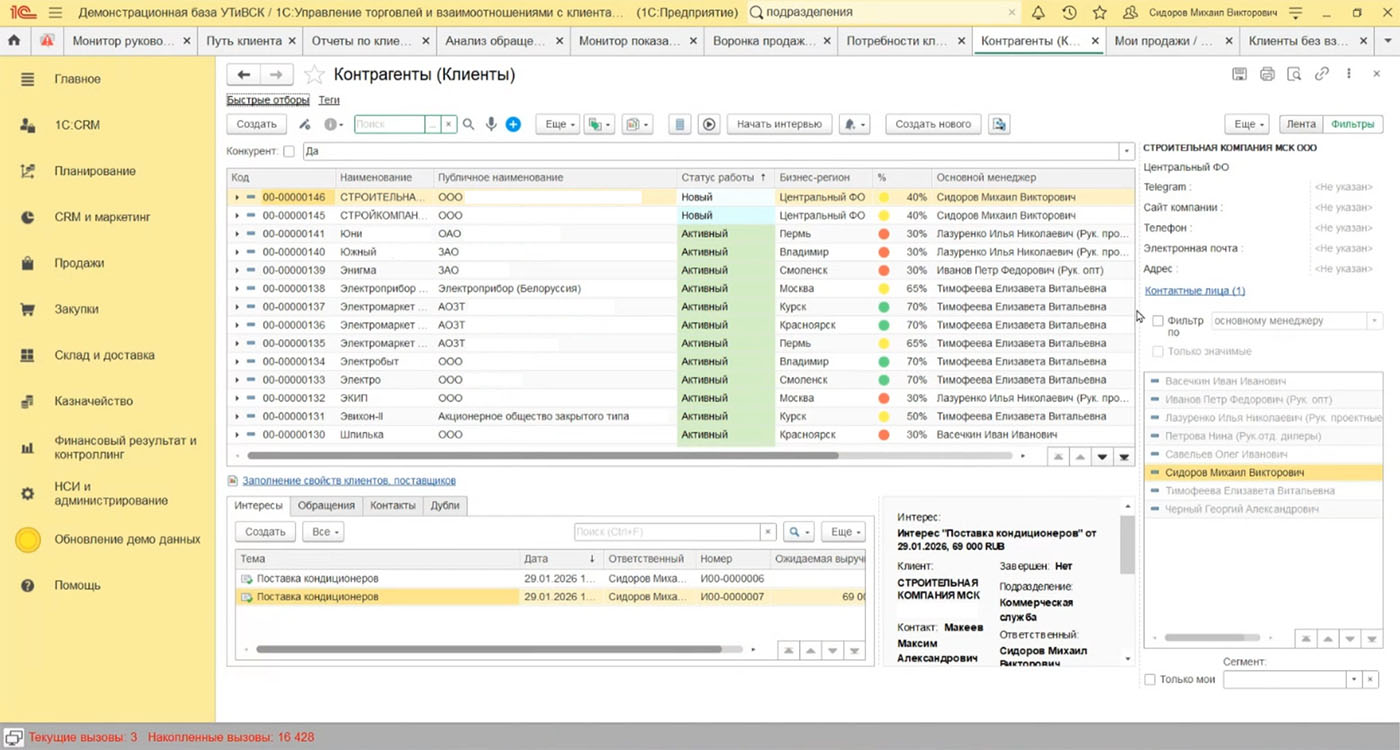The height and width of the screenshot is (750, 1400).
Task: Switch to the Обращения tab
Action: click(x=326, y=505)
